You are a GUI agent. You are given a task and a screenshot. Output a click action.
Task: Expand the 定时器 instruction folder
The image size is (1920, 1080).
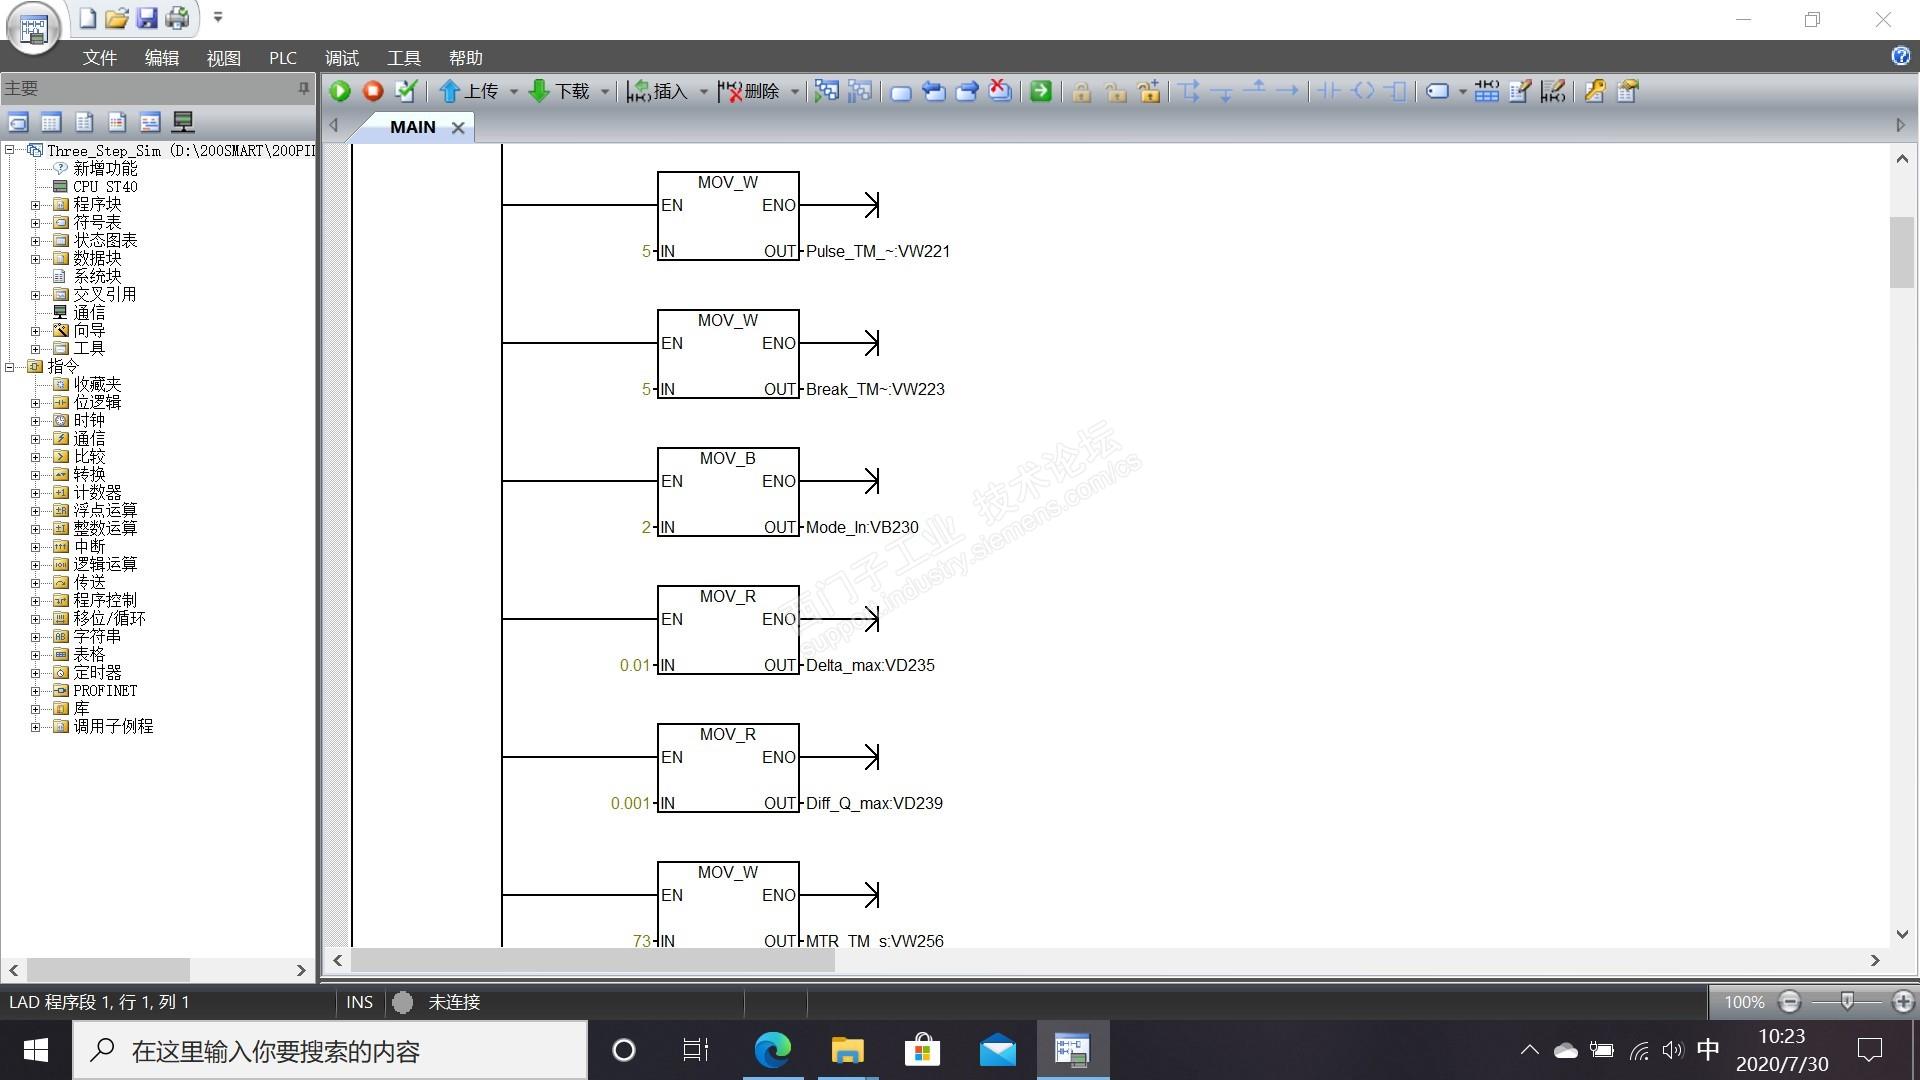point(35,672)
